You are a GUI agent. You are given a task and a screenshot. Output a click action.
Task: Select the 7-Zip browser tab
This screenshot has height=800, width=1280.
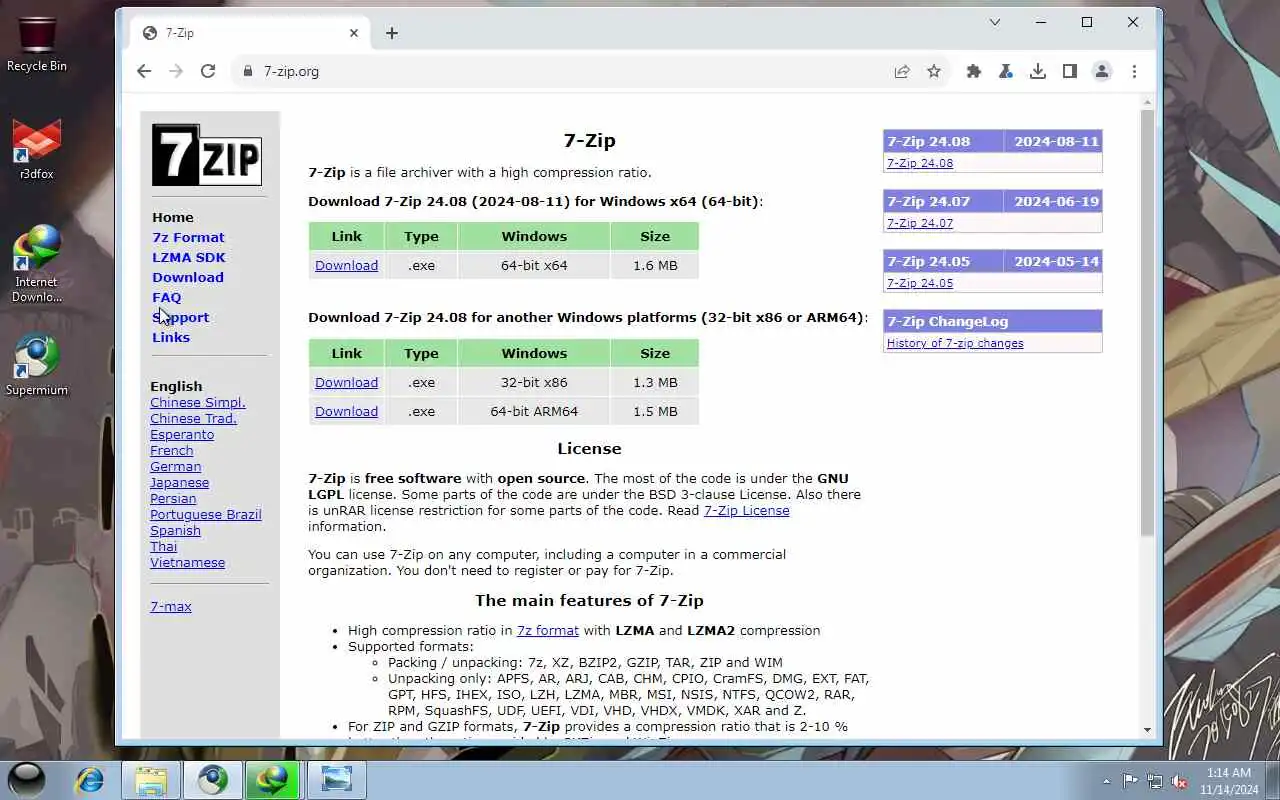pyautogui.click(x=250, y=33)
